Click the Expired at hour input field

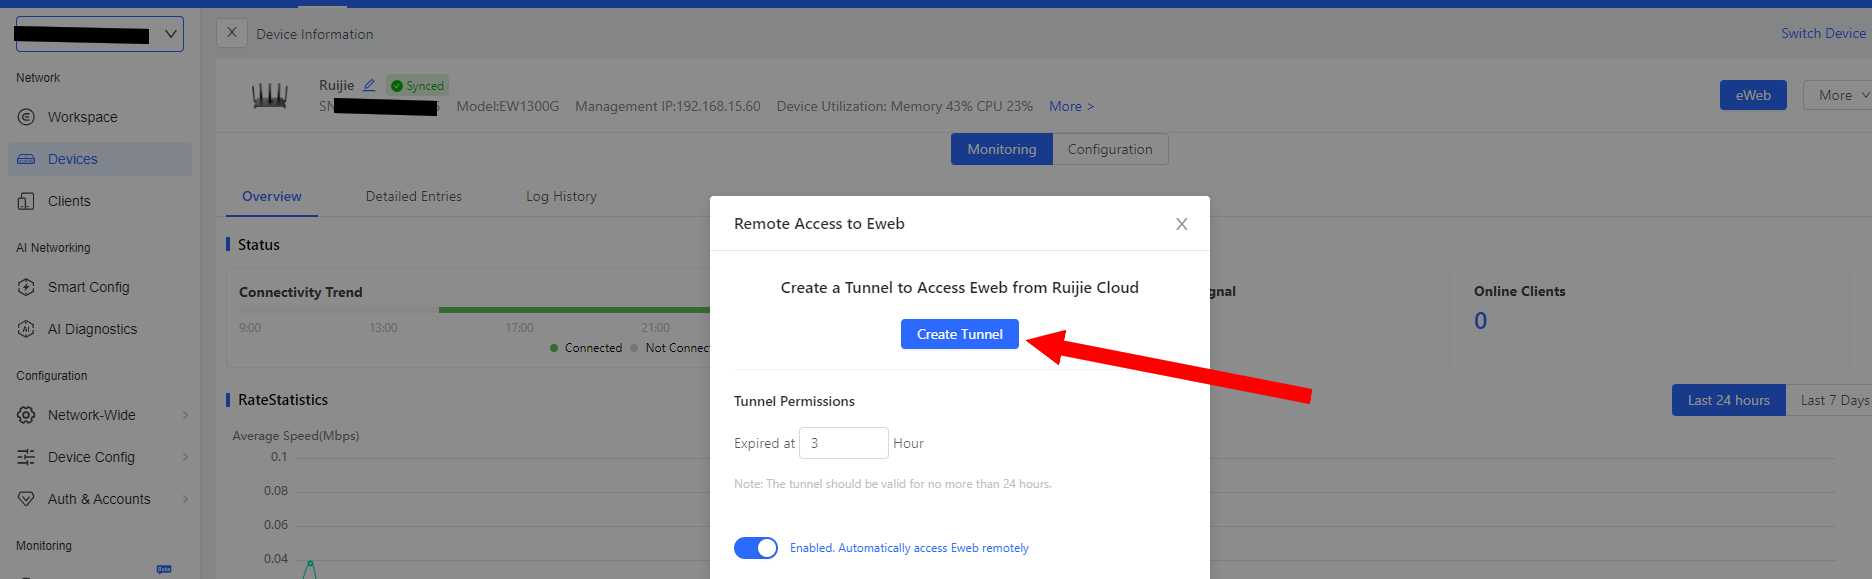coord(843,443)
